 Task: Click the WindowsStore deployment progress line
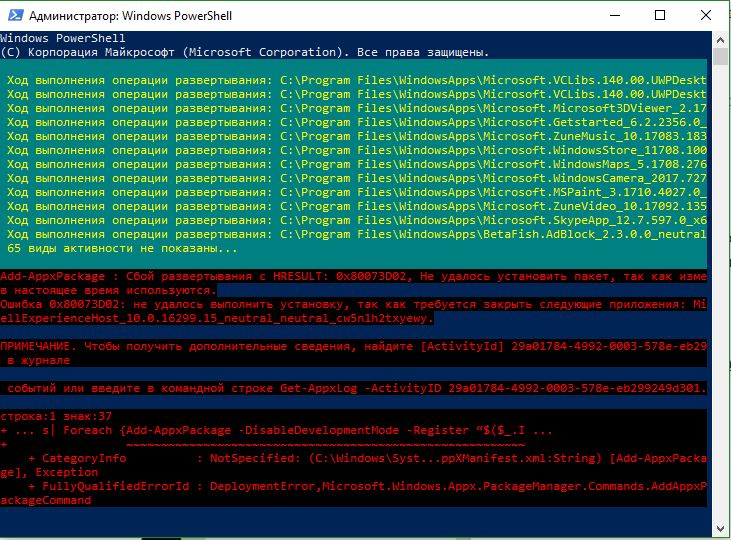pyautogui.click(x=357, y=150)
